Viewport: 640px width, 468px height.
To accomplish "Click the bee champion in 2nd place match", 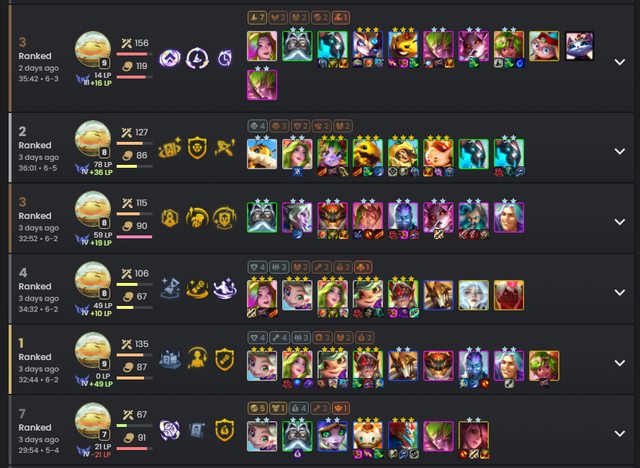I will pyautogui.click(x=262, y=154).
